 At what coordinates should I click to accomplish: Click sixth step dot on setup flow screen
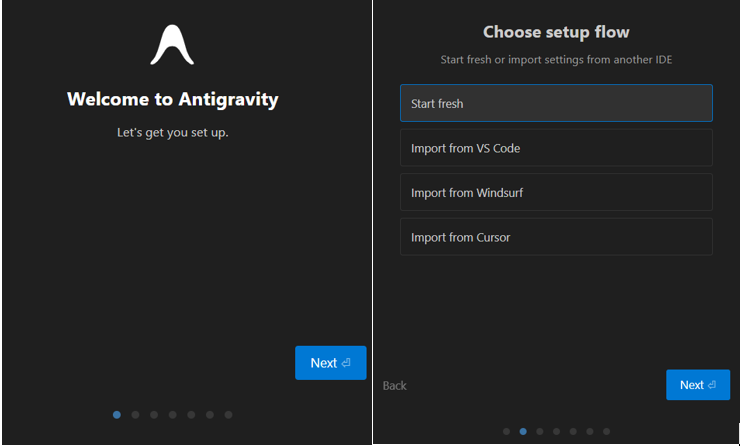pyautogui.click(x=590, y=432)
